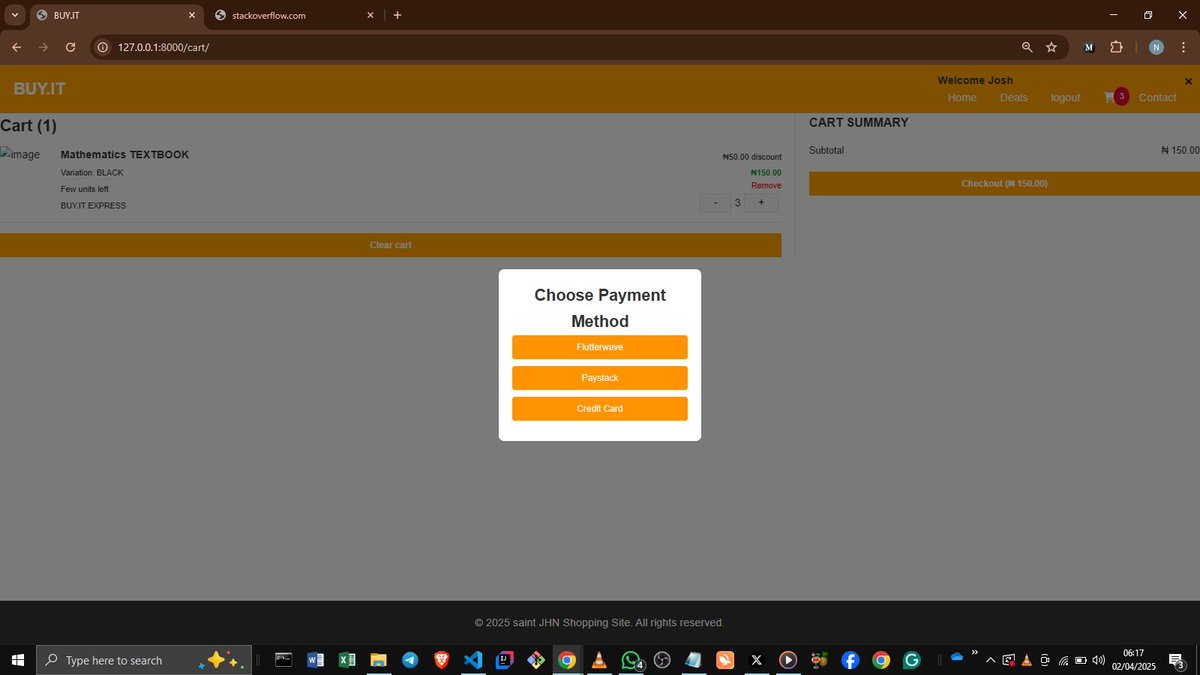Open File Explorer from taskbar
1200x675 pixels.
378,660
